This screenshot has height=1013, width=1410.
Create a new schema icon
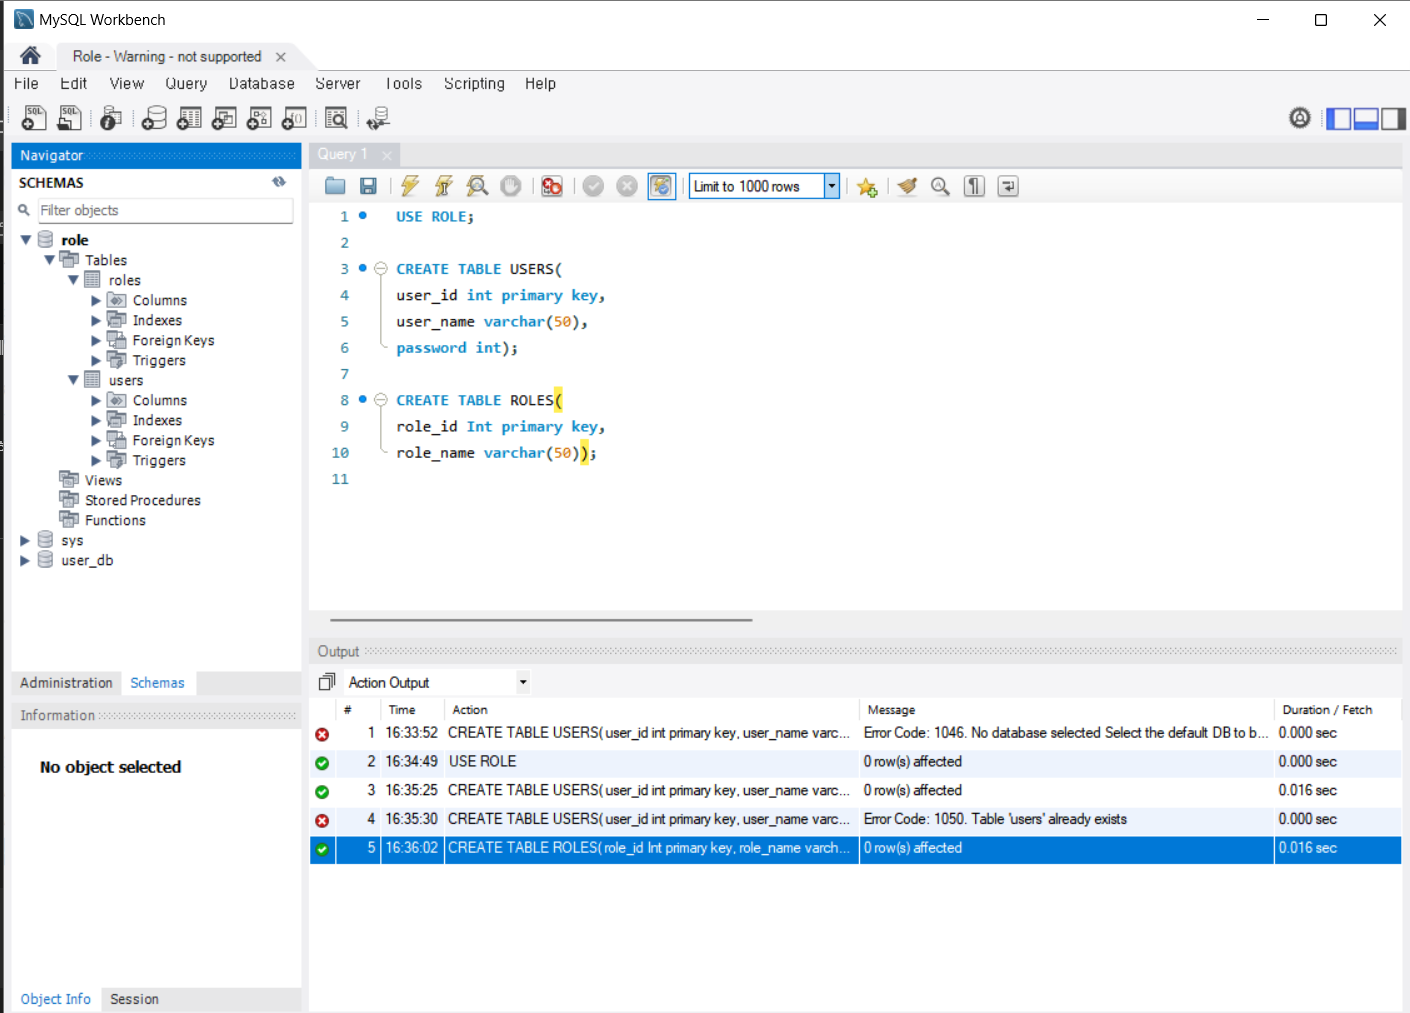tap(154, 118)
